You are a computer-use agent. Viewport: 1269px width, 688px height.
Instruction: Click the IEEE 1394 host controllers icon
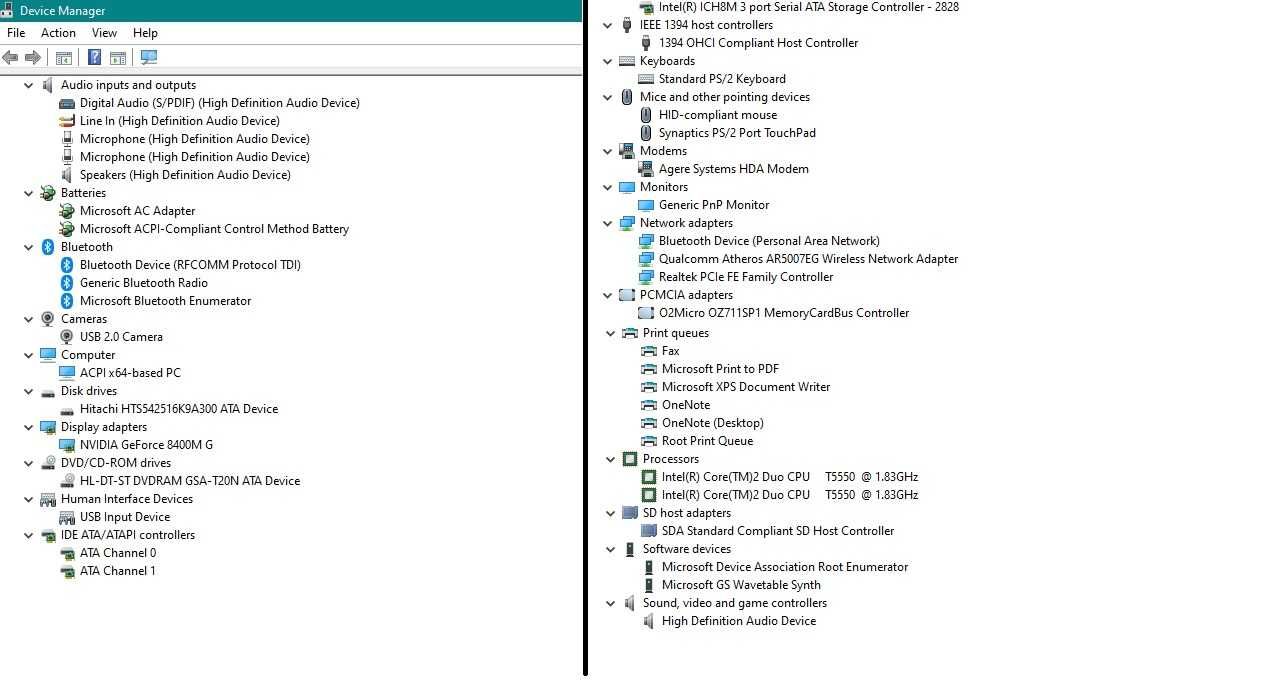[x=627, y=25]
